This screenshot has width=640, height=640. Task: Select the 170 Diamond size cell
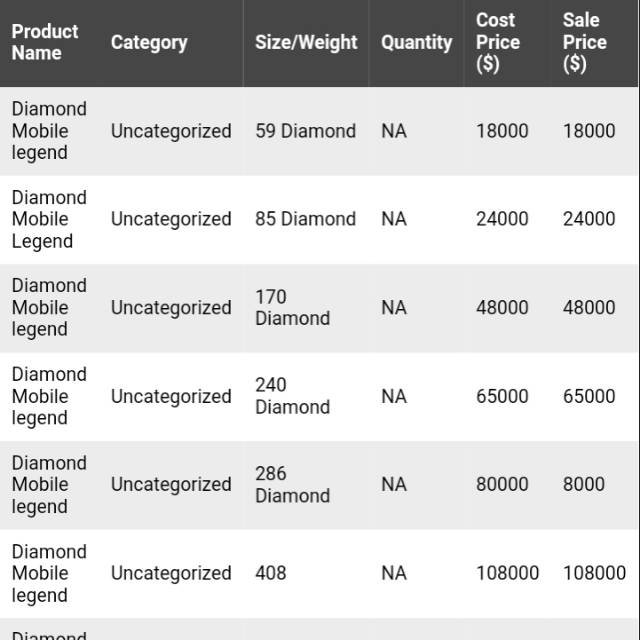click(292, 307)
